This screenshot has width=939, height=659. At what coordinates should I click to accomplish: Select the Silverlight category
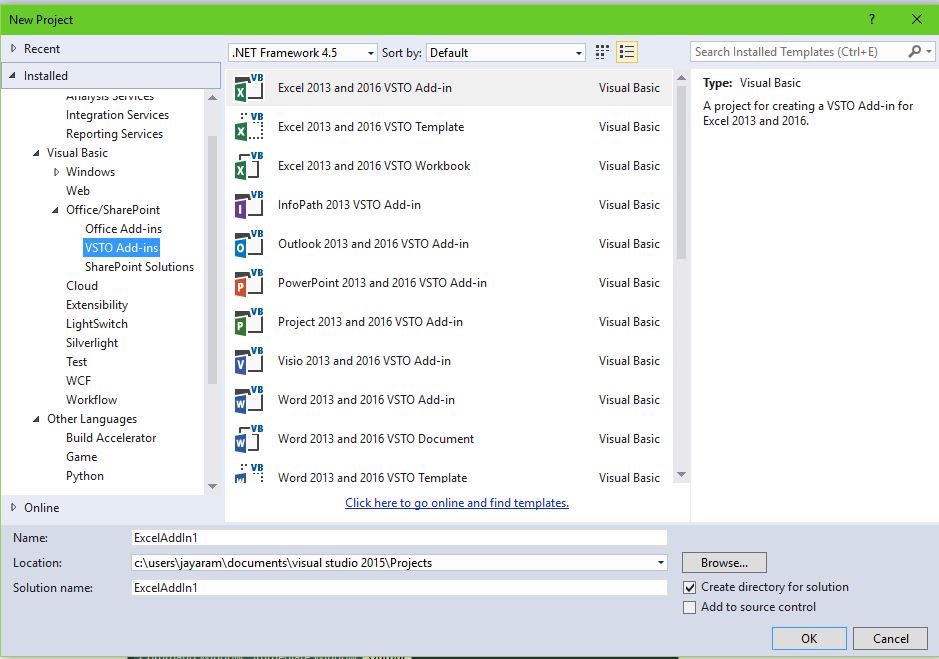tap(92, 343)
